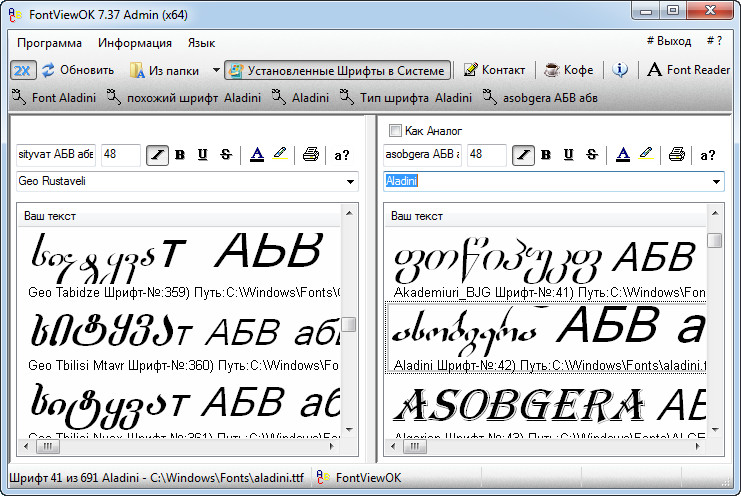
Task: Toggle strikethrough in the left pane
Action: 226,155
